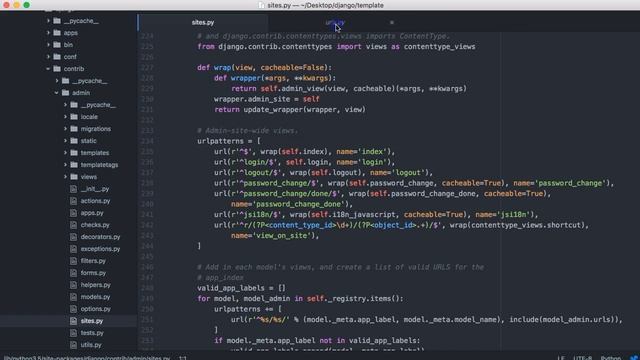Expand the apps folder chevron

pyautogui.click(x=48, y=33)
